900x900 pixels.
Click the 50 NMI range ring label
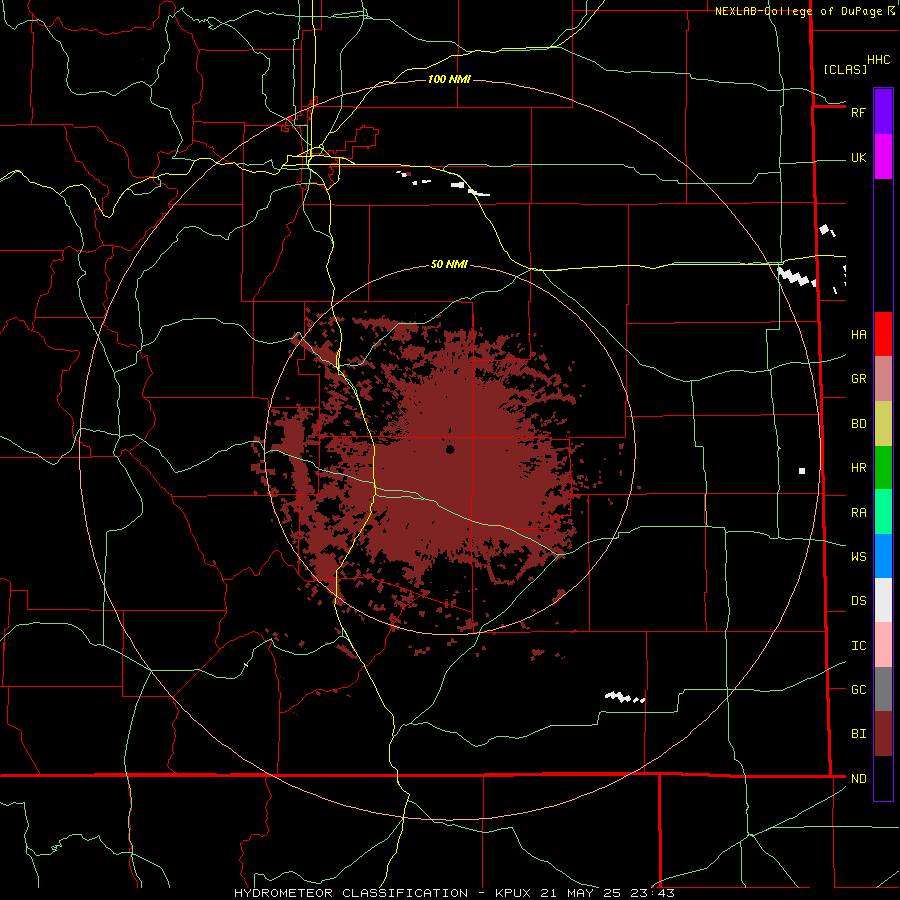[449, 264]
